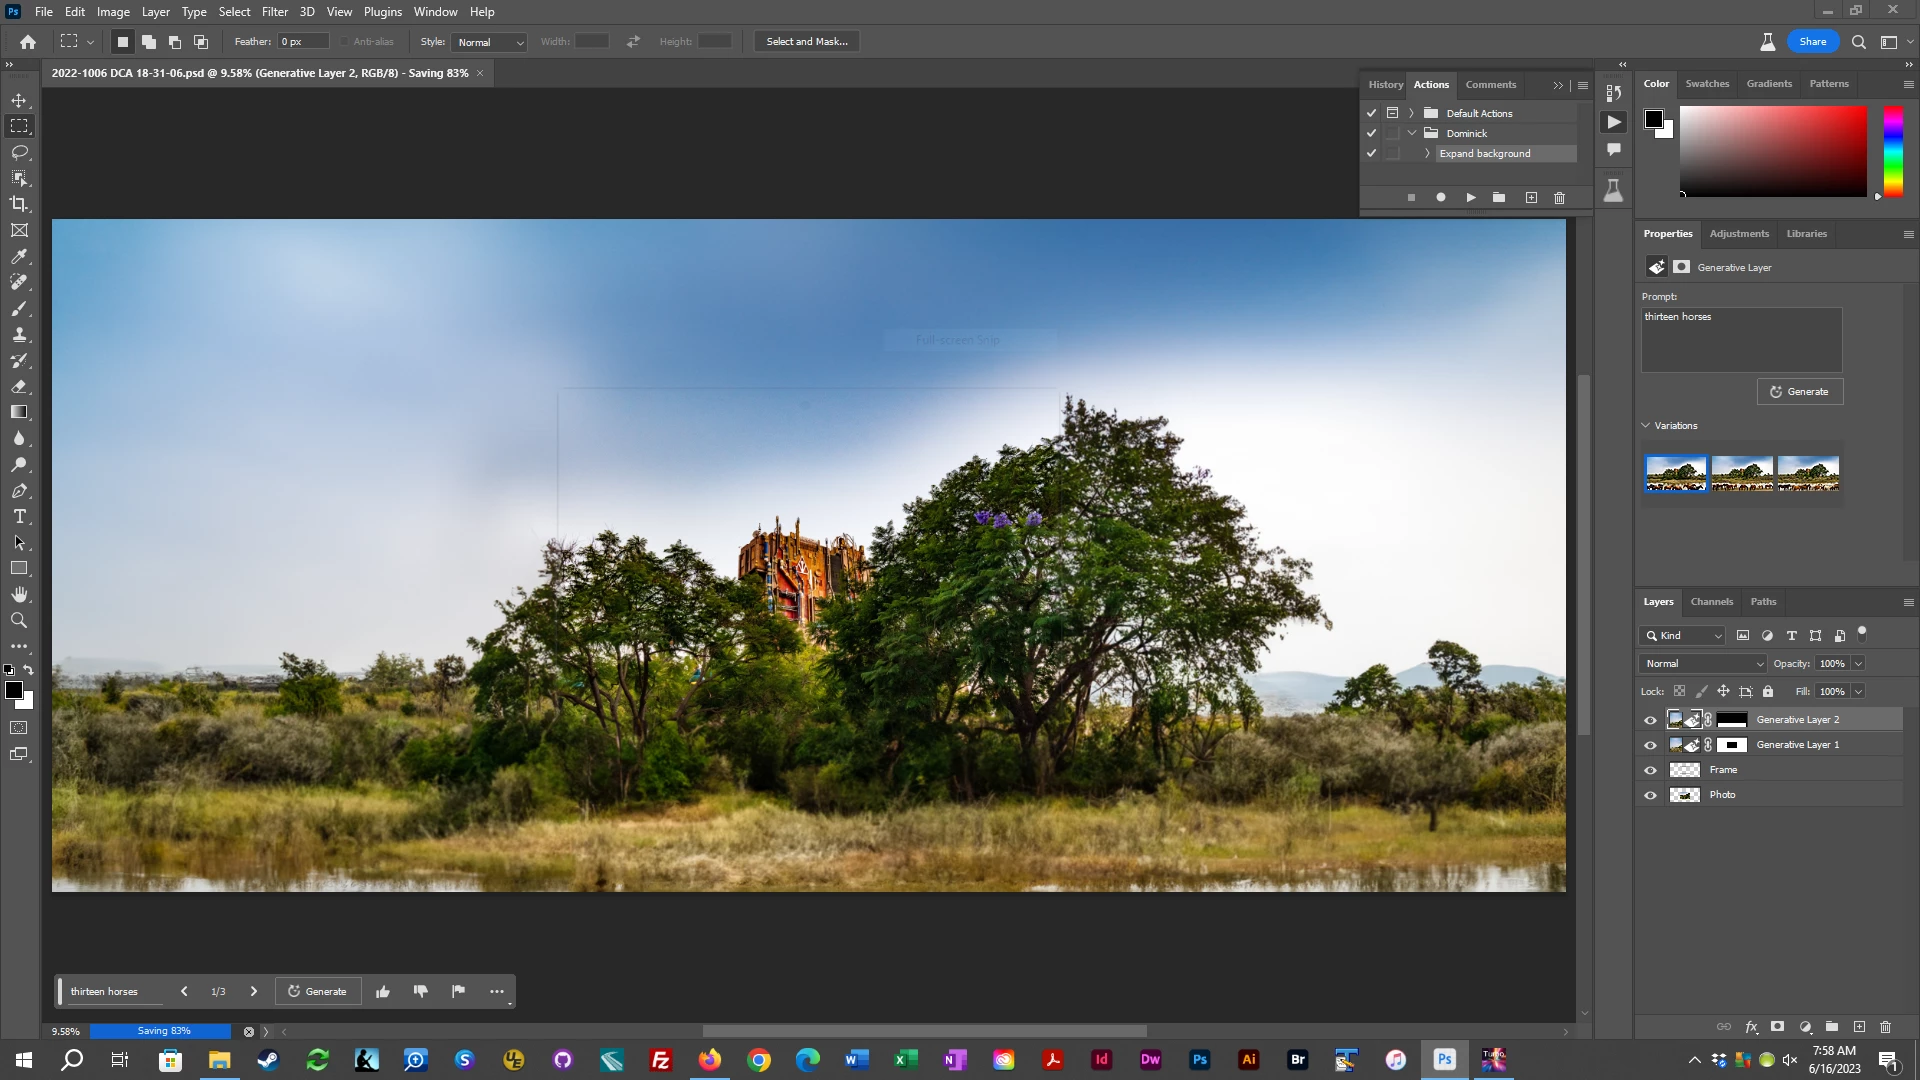This screenshot has width=1920, height=1080.
Task: Select the Lasso tool
Action: tap(19, 152)
